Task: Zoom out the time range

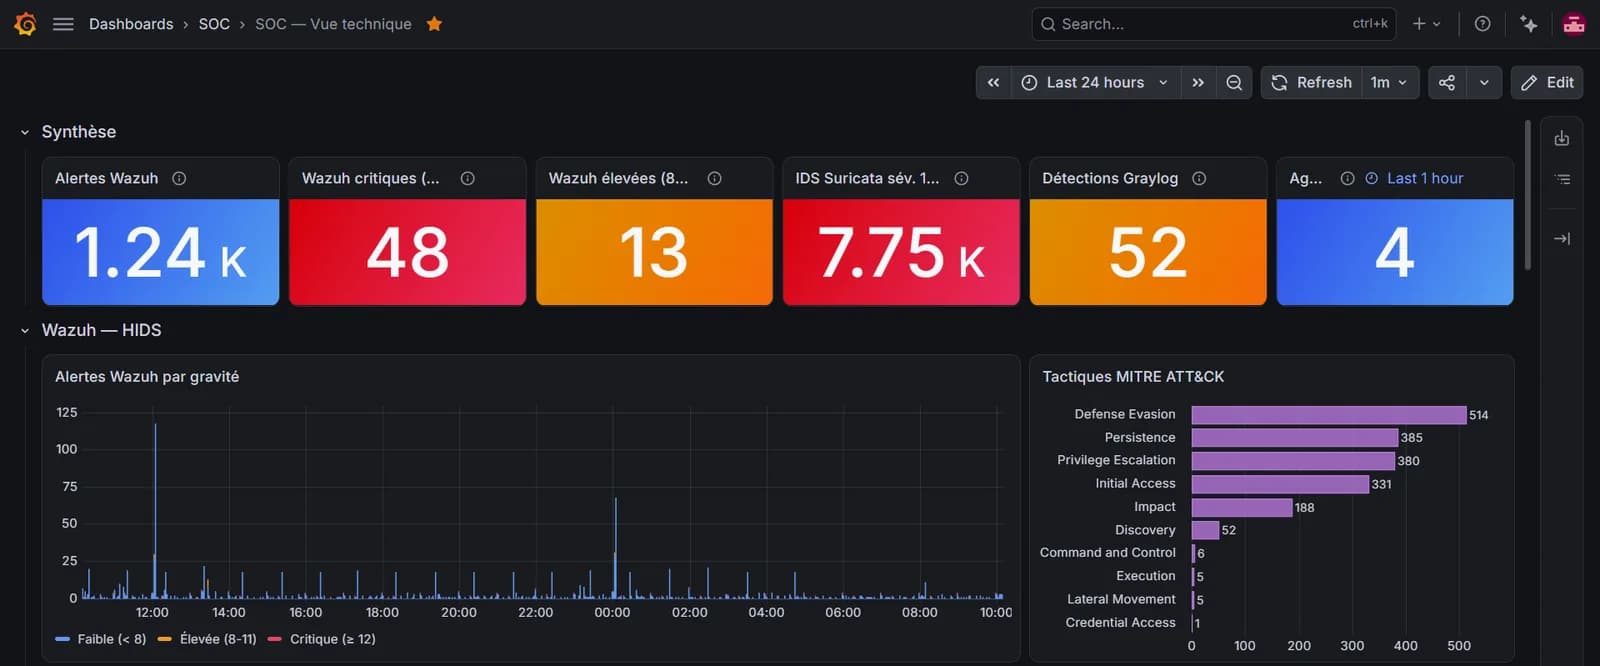Action: (1234, 83)
